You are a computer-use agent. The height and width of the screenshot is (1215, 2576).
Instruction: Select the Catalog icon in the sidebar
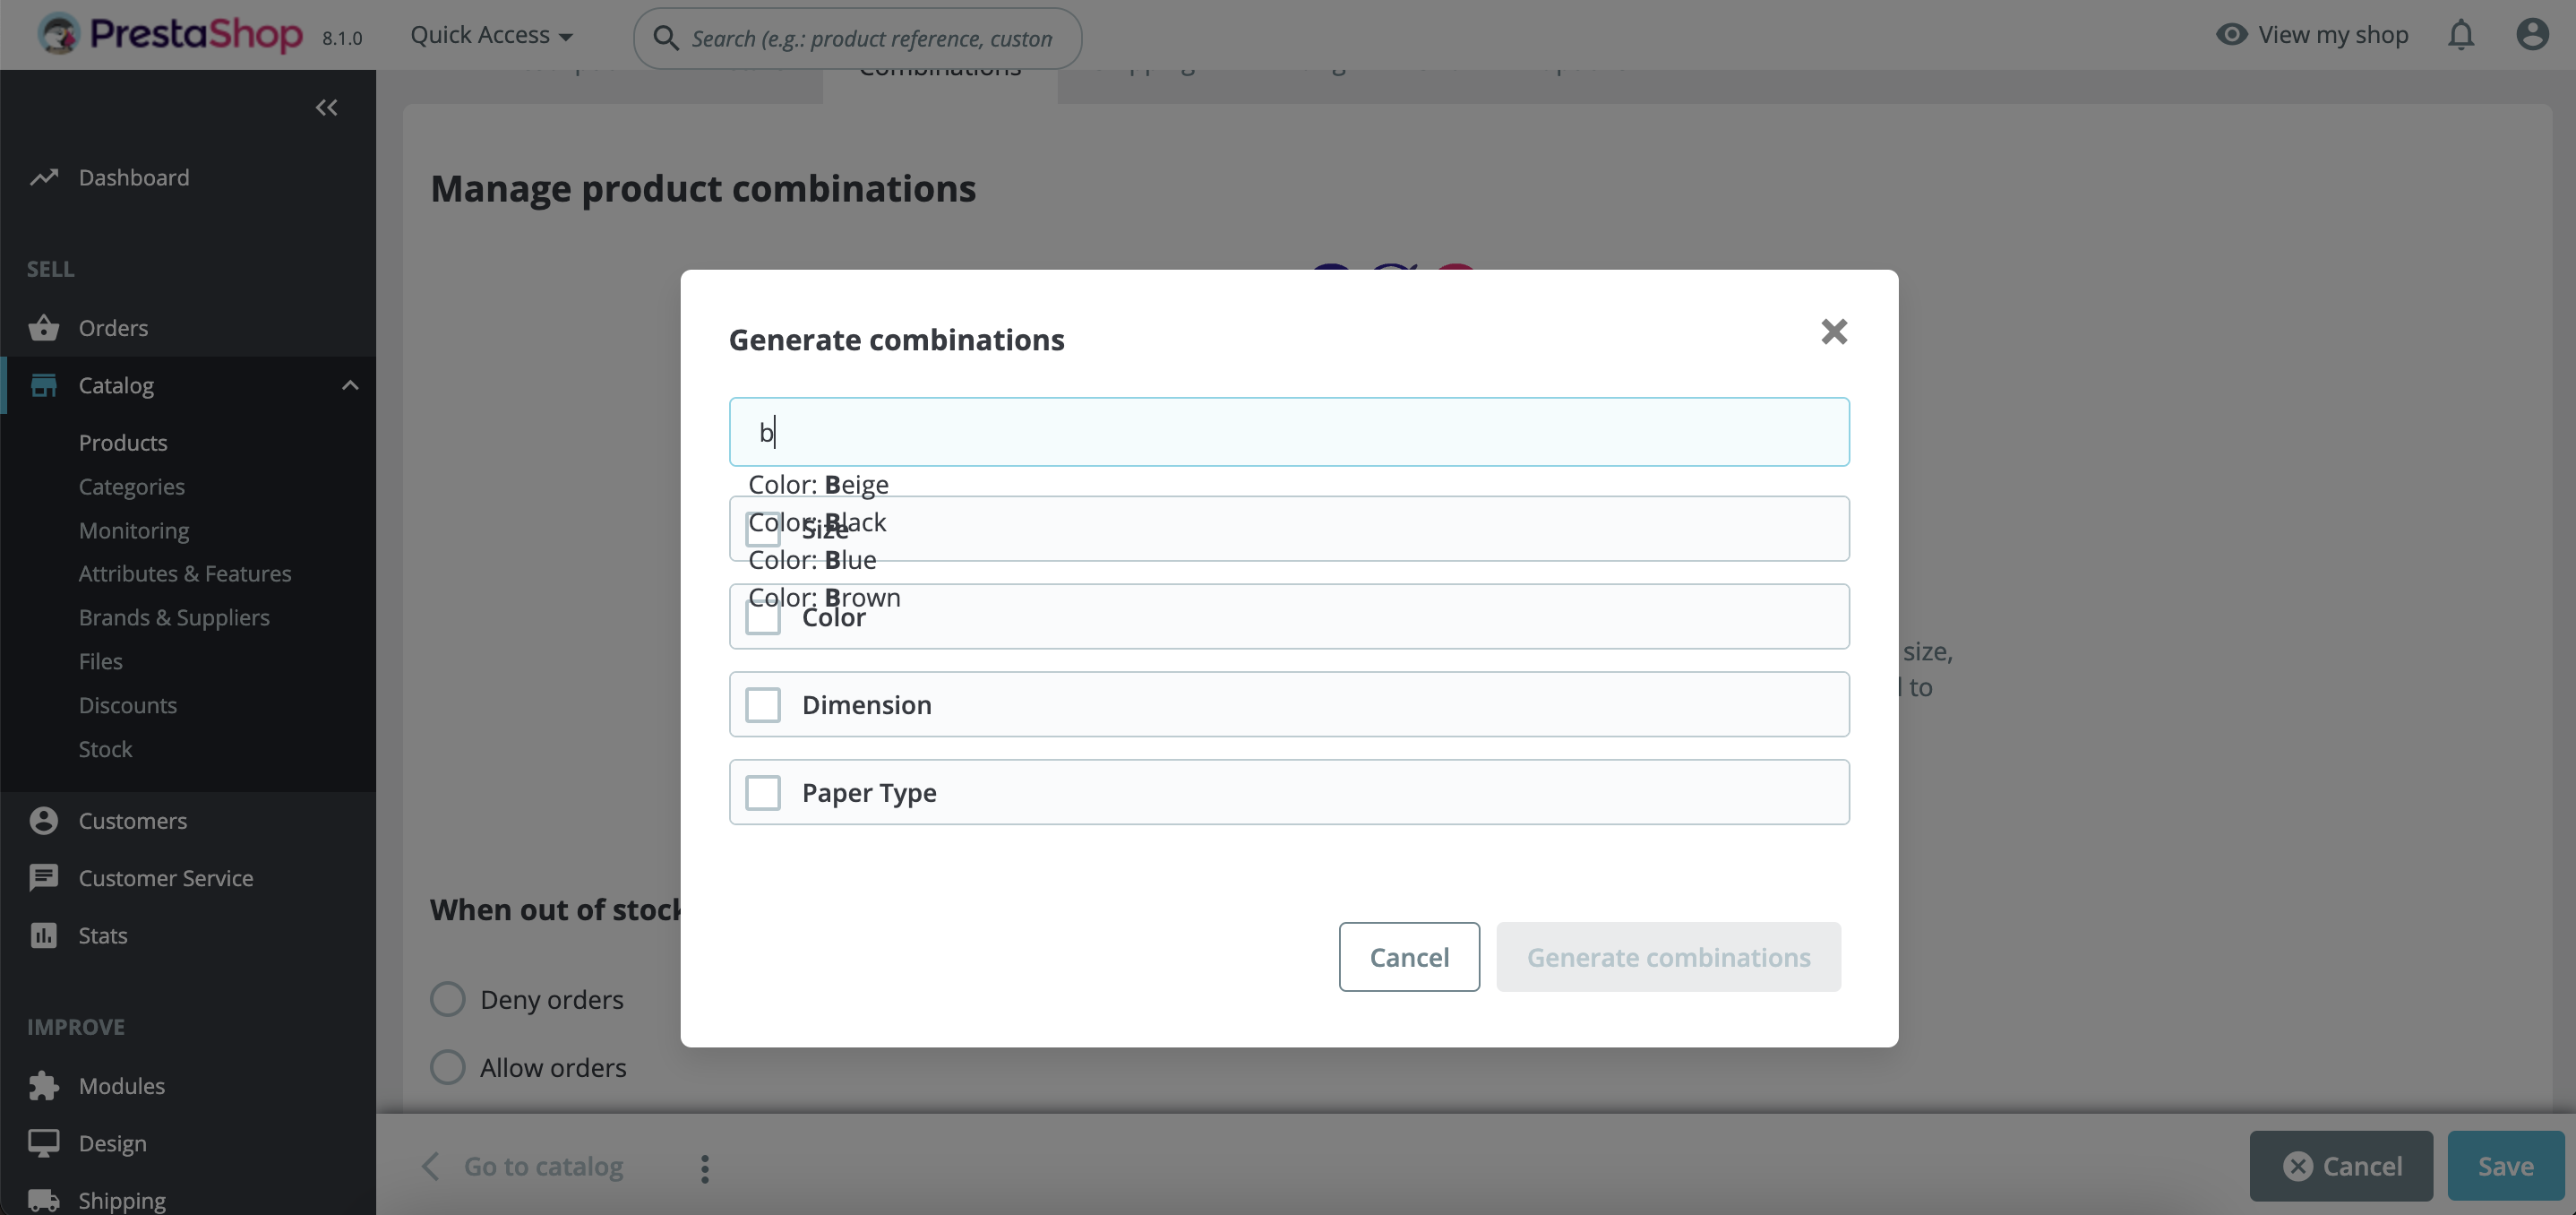click(45, 385)
